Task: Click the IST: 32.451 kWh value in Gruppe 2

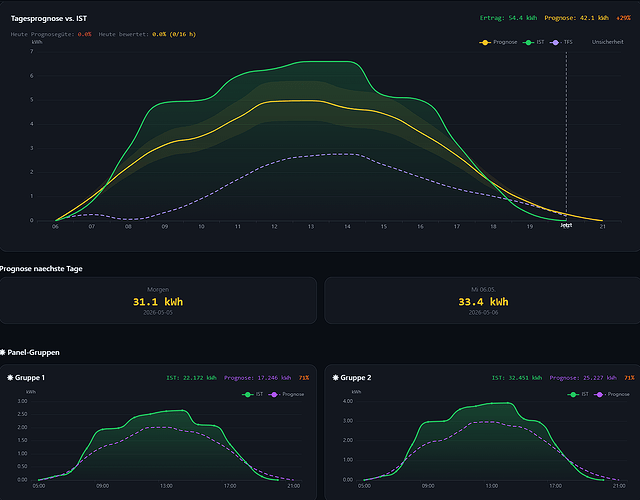Action: click(x=517, y=378)
